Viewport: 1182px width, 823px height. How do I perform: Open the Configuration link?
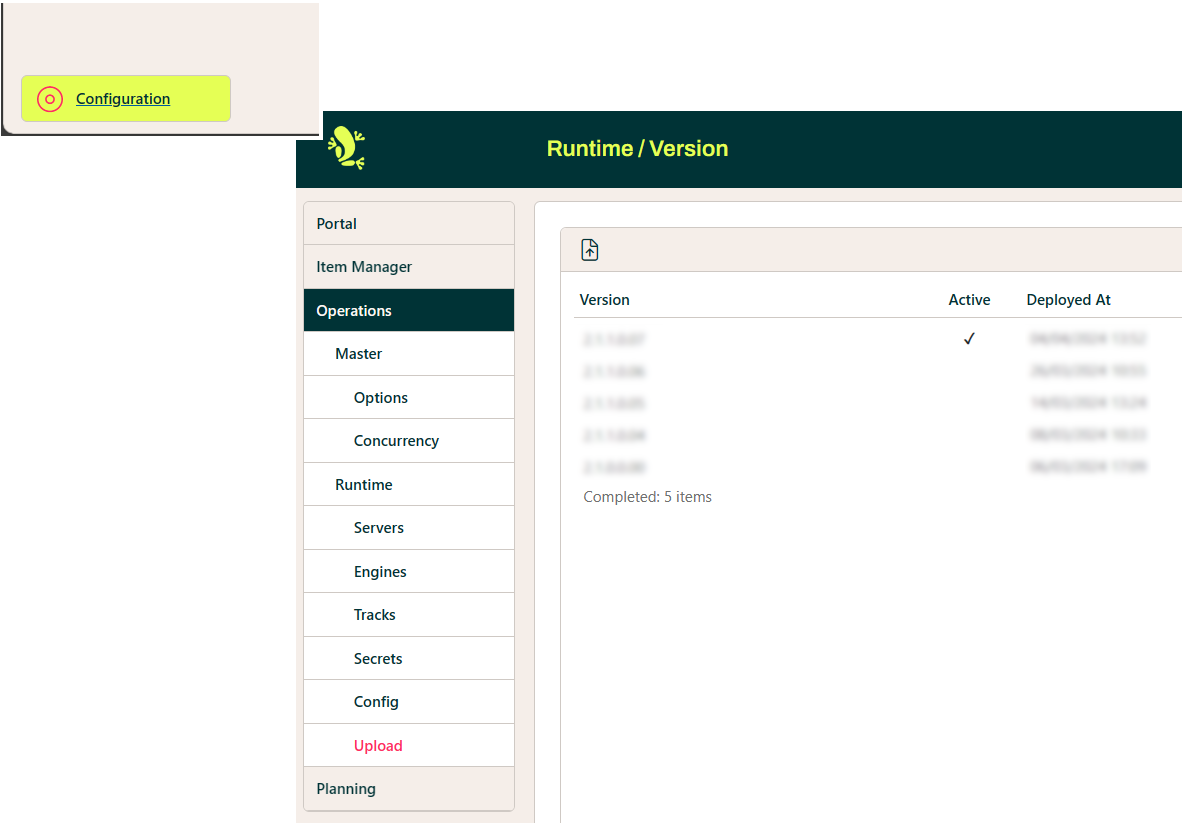123,99
